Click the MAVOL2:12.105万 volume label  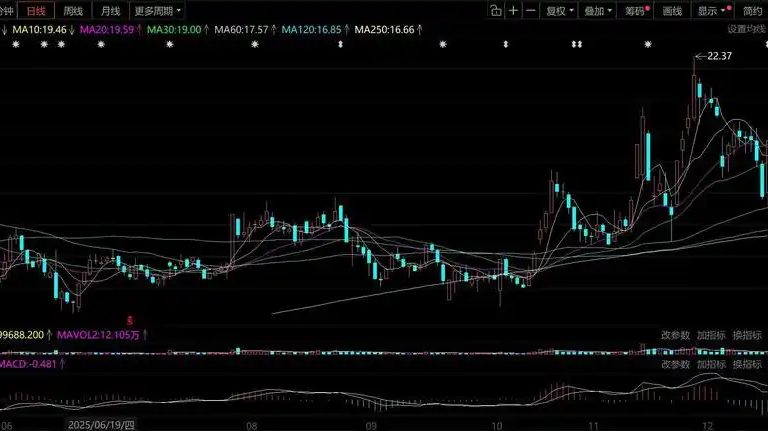(x=98, y=335)
